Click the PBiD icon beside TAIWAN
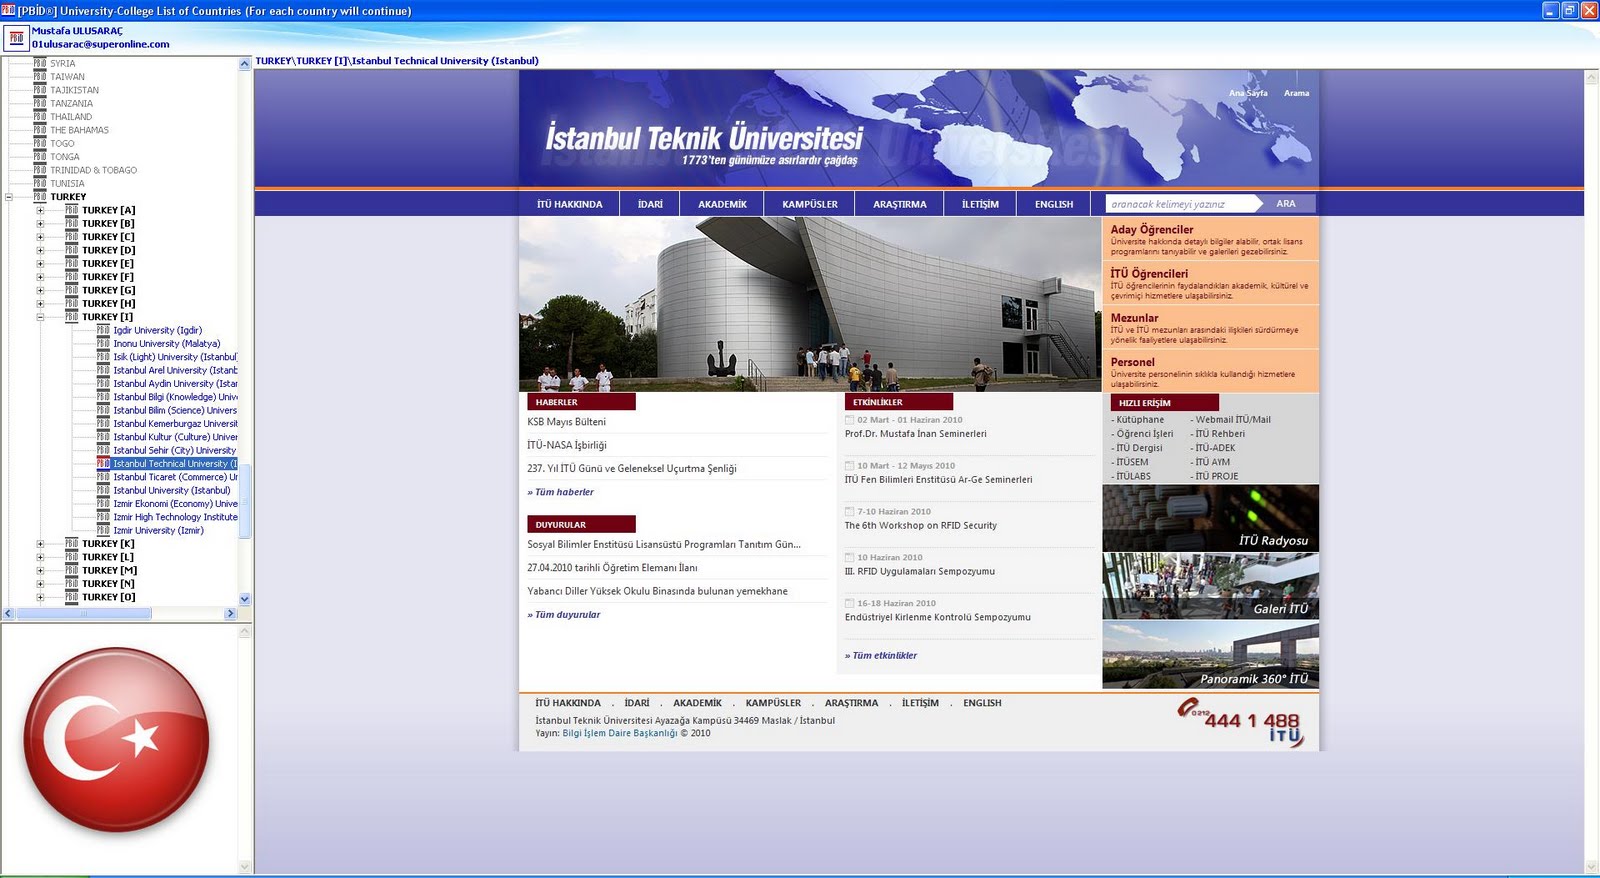 (x=40, y=77)
